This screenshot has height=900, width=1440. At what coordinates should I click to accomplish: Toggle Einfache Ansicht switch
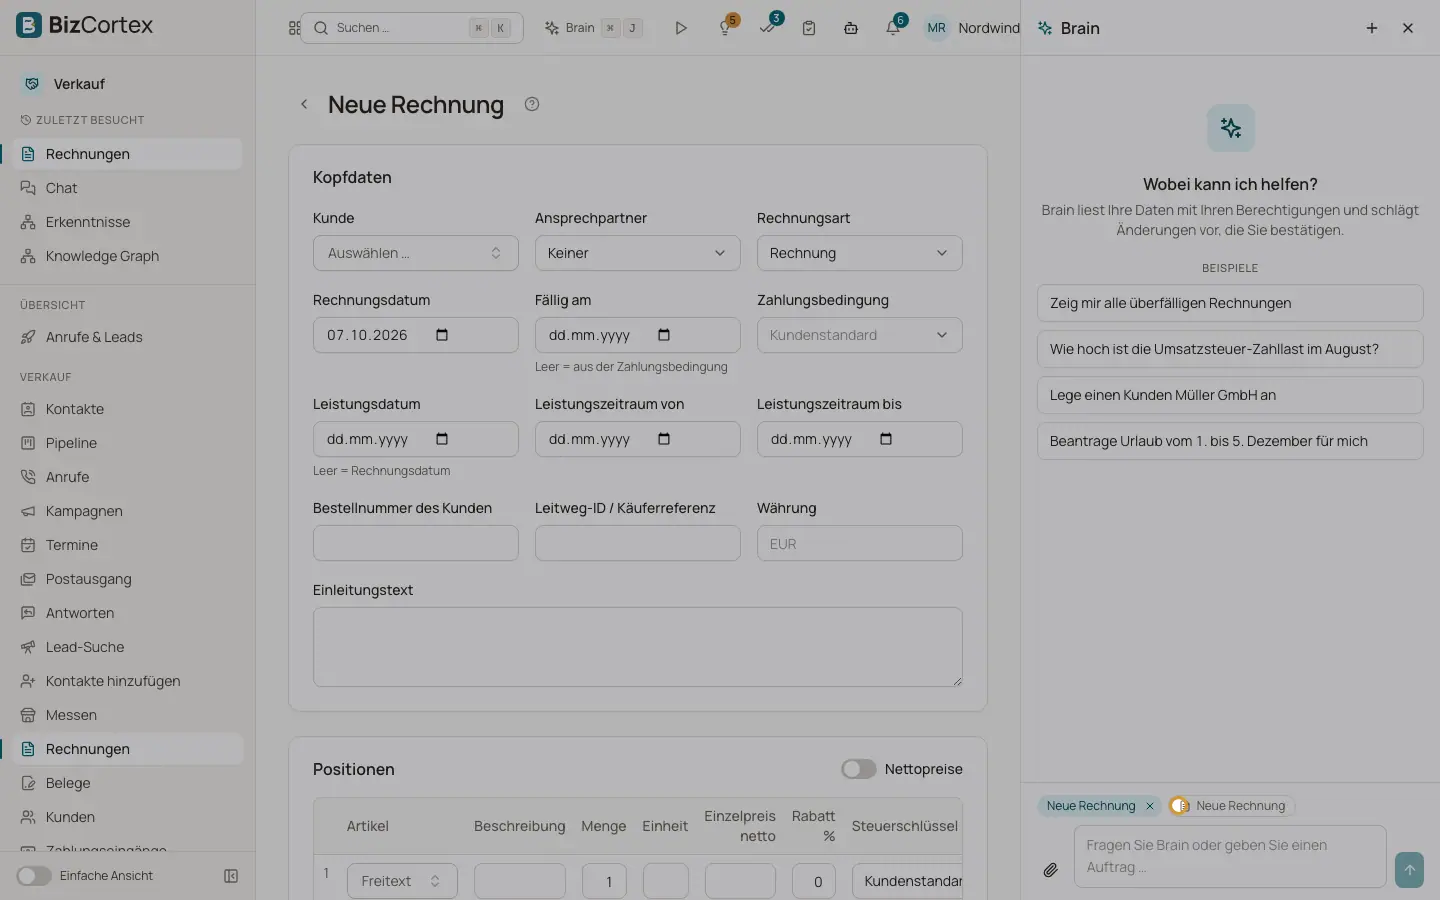34,876
